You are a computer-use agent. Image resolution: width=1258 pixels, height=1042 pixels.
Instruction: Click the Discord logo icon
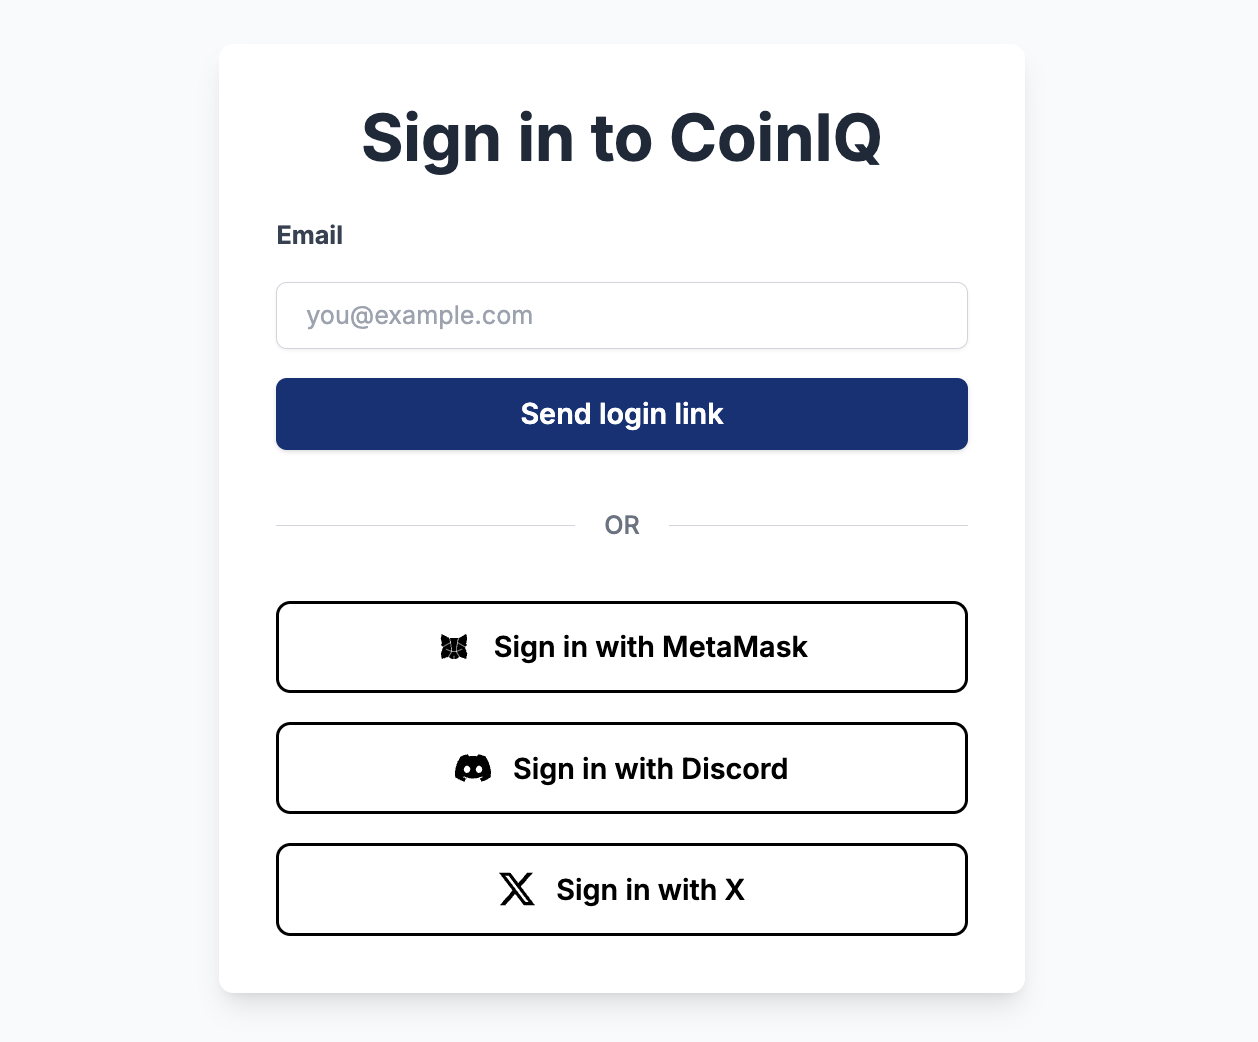click(x=473, y=768)
